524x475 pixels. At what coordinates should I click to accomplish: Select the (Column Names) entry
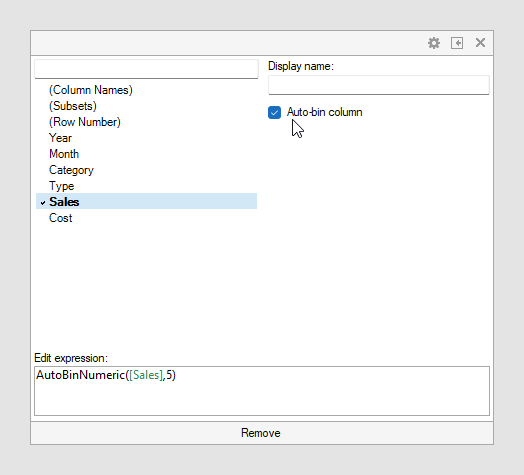[x=91, y=90]
